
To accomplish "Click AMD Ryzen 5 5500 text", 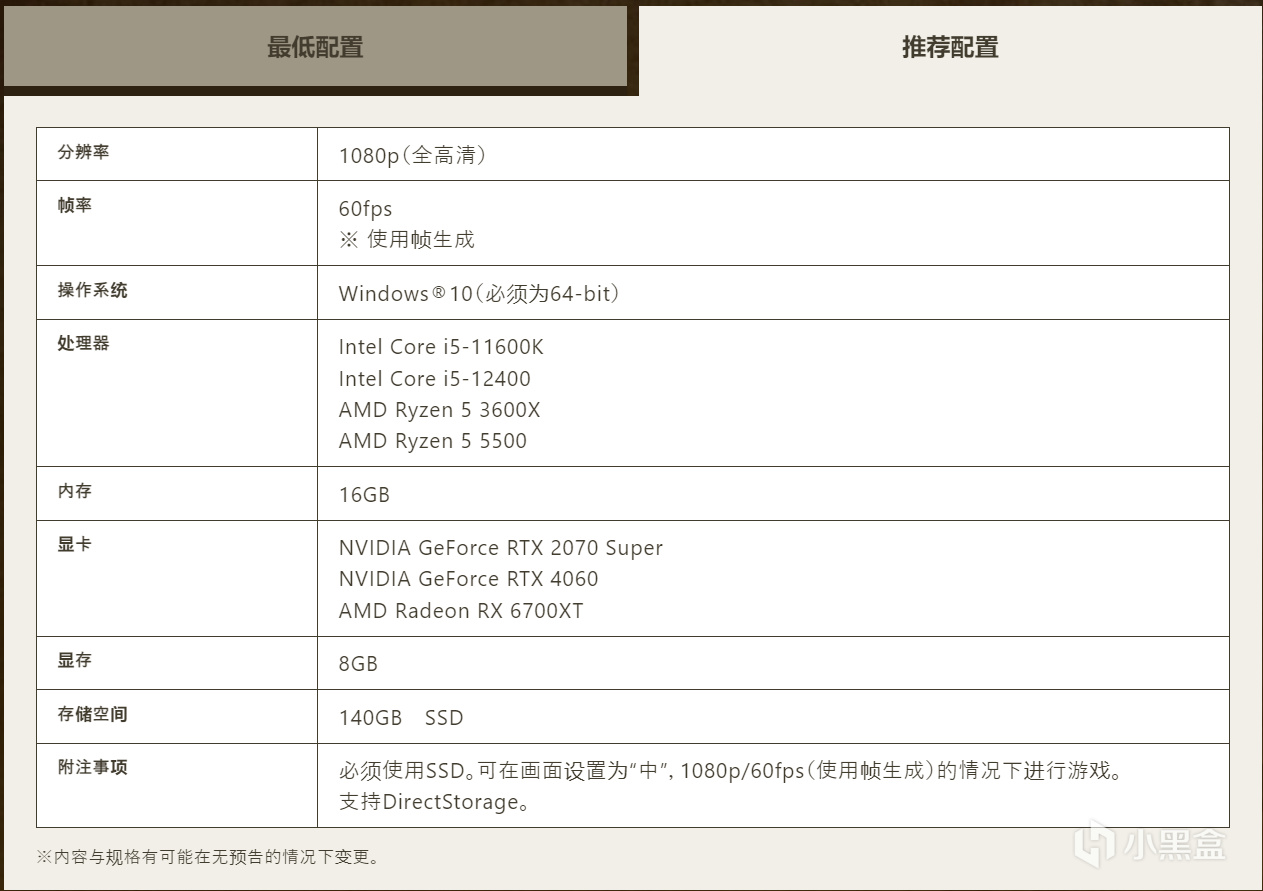I will 433,441.
